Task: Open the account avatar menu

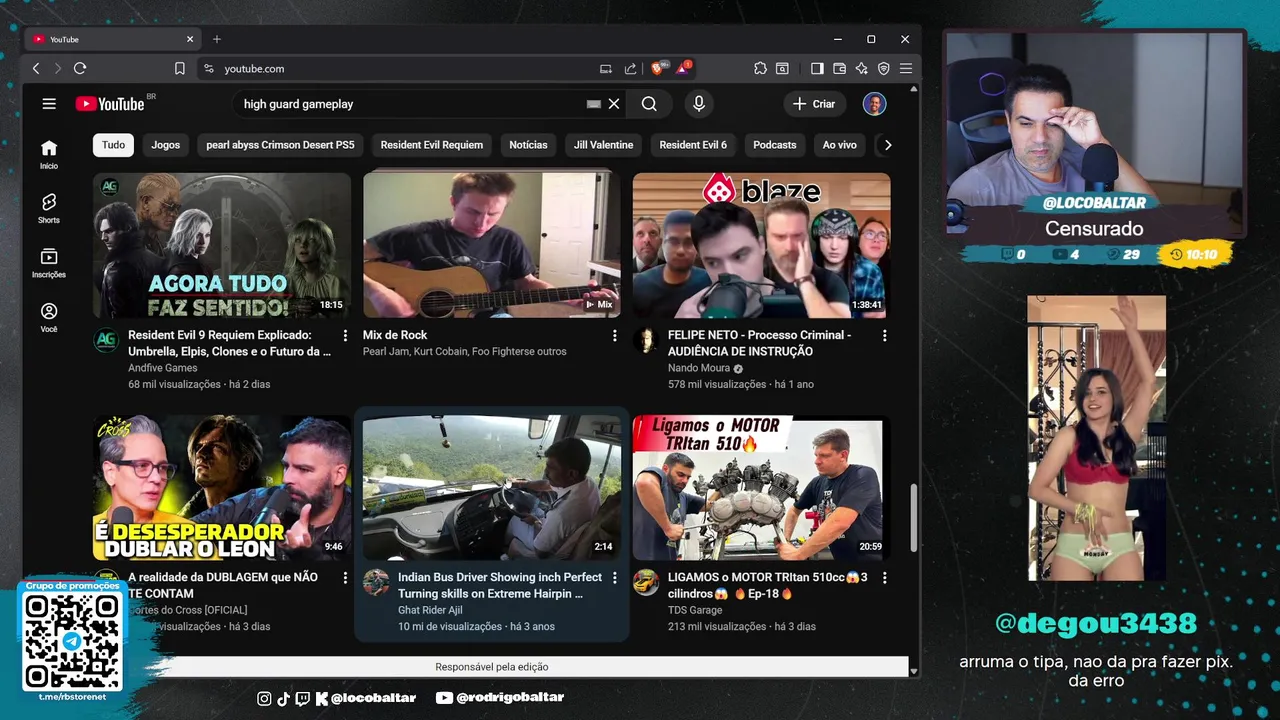Action: pos(874,104)
